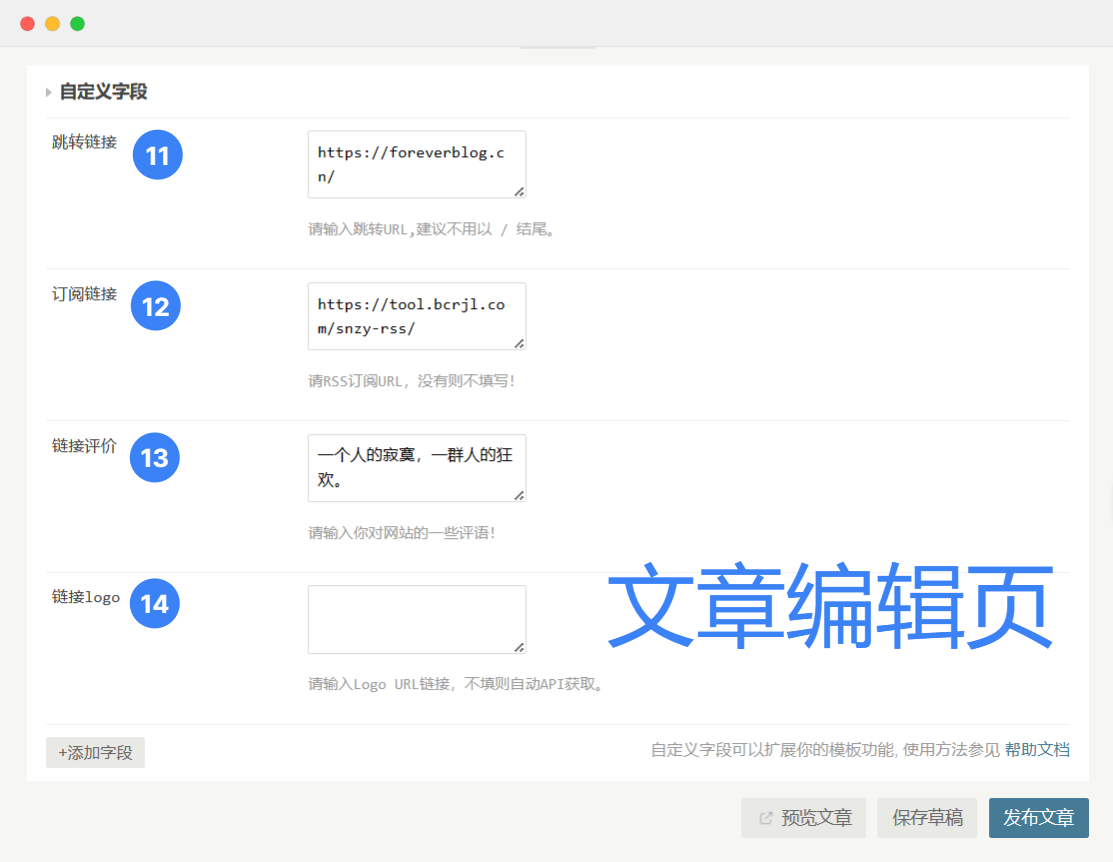Click the blue marker numbered 11
This screenshot has width=1113, height=862.
[157, 155]
